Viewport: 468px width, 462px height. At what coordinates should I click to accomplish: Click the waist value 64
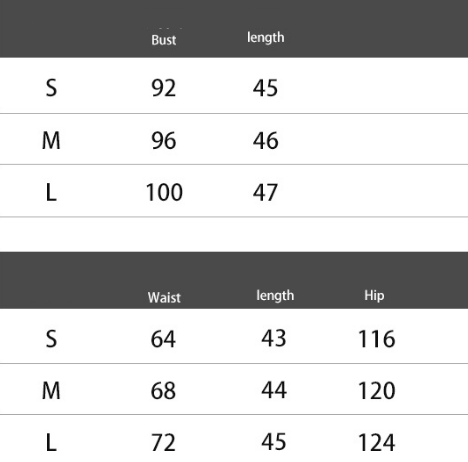163,339
